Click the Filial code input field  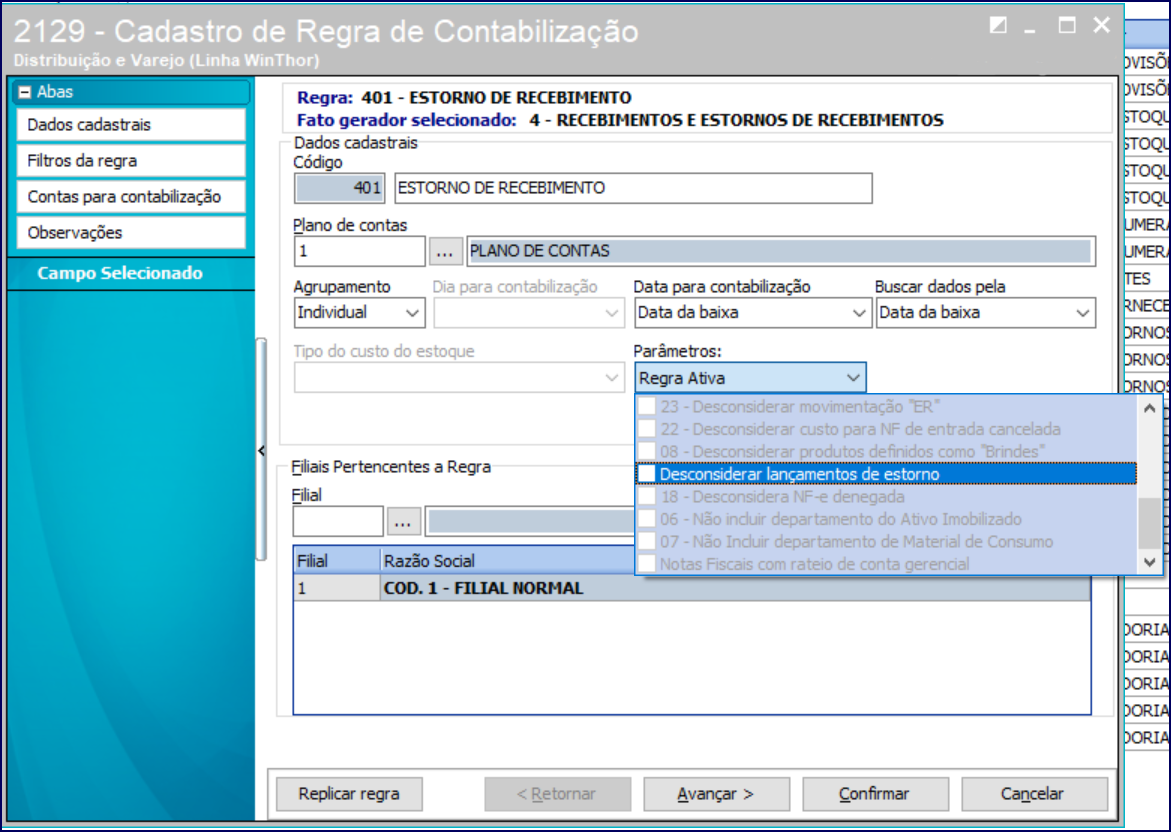pos(338,522)
